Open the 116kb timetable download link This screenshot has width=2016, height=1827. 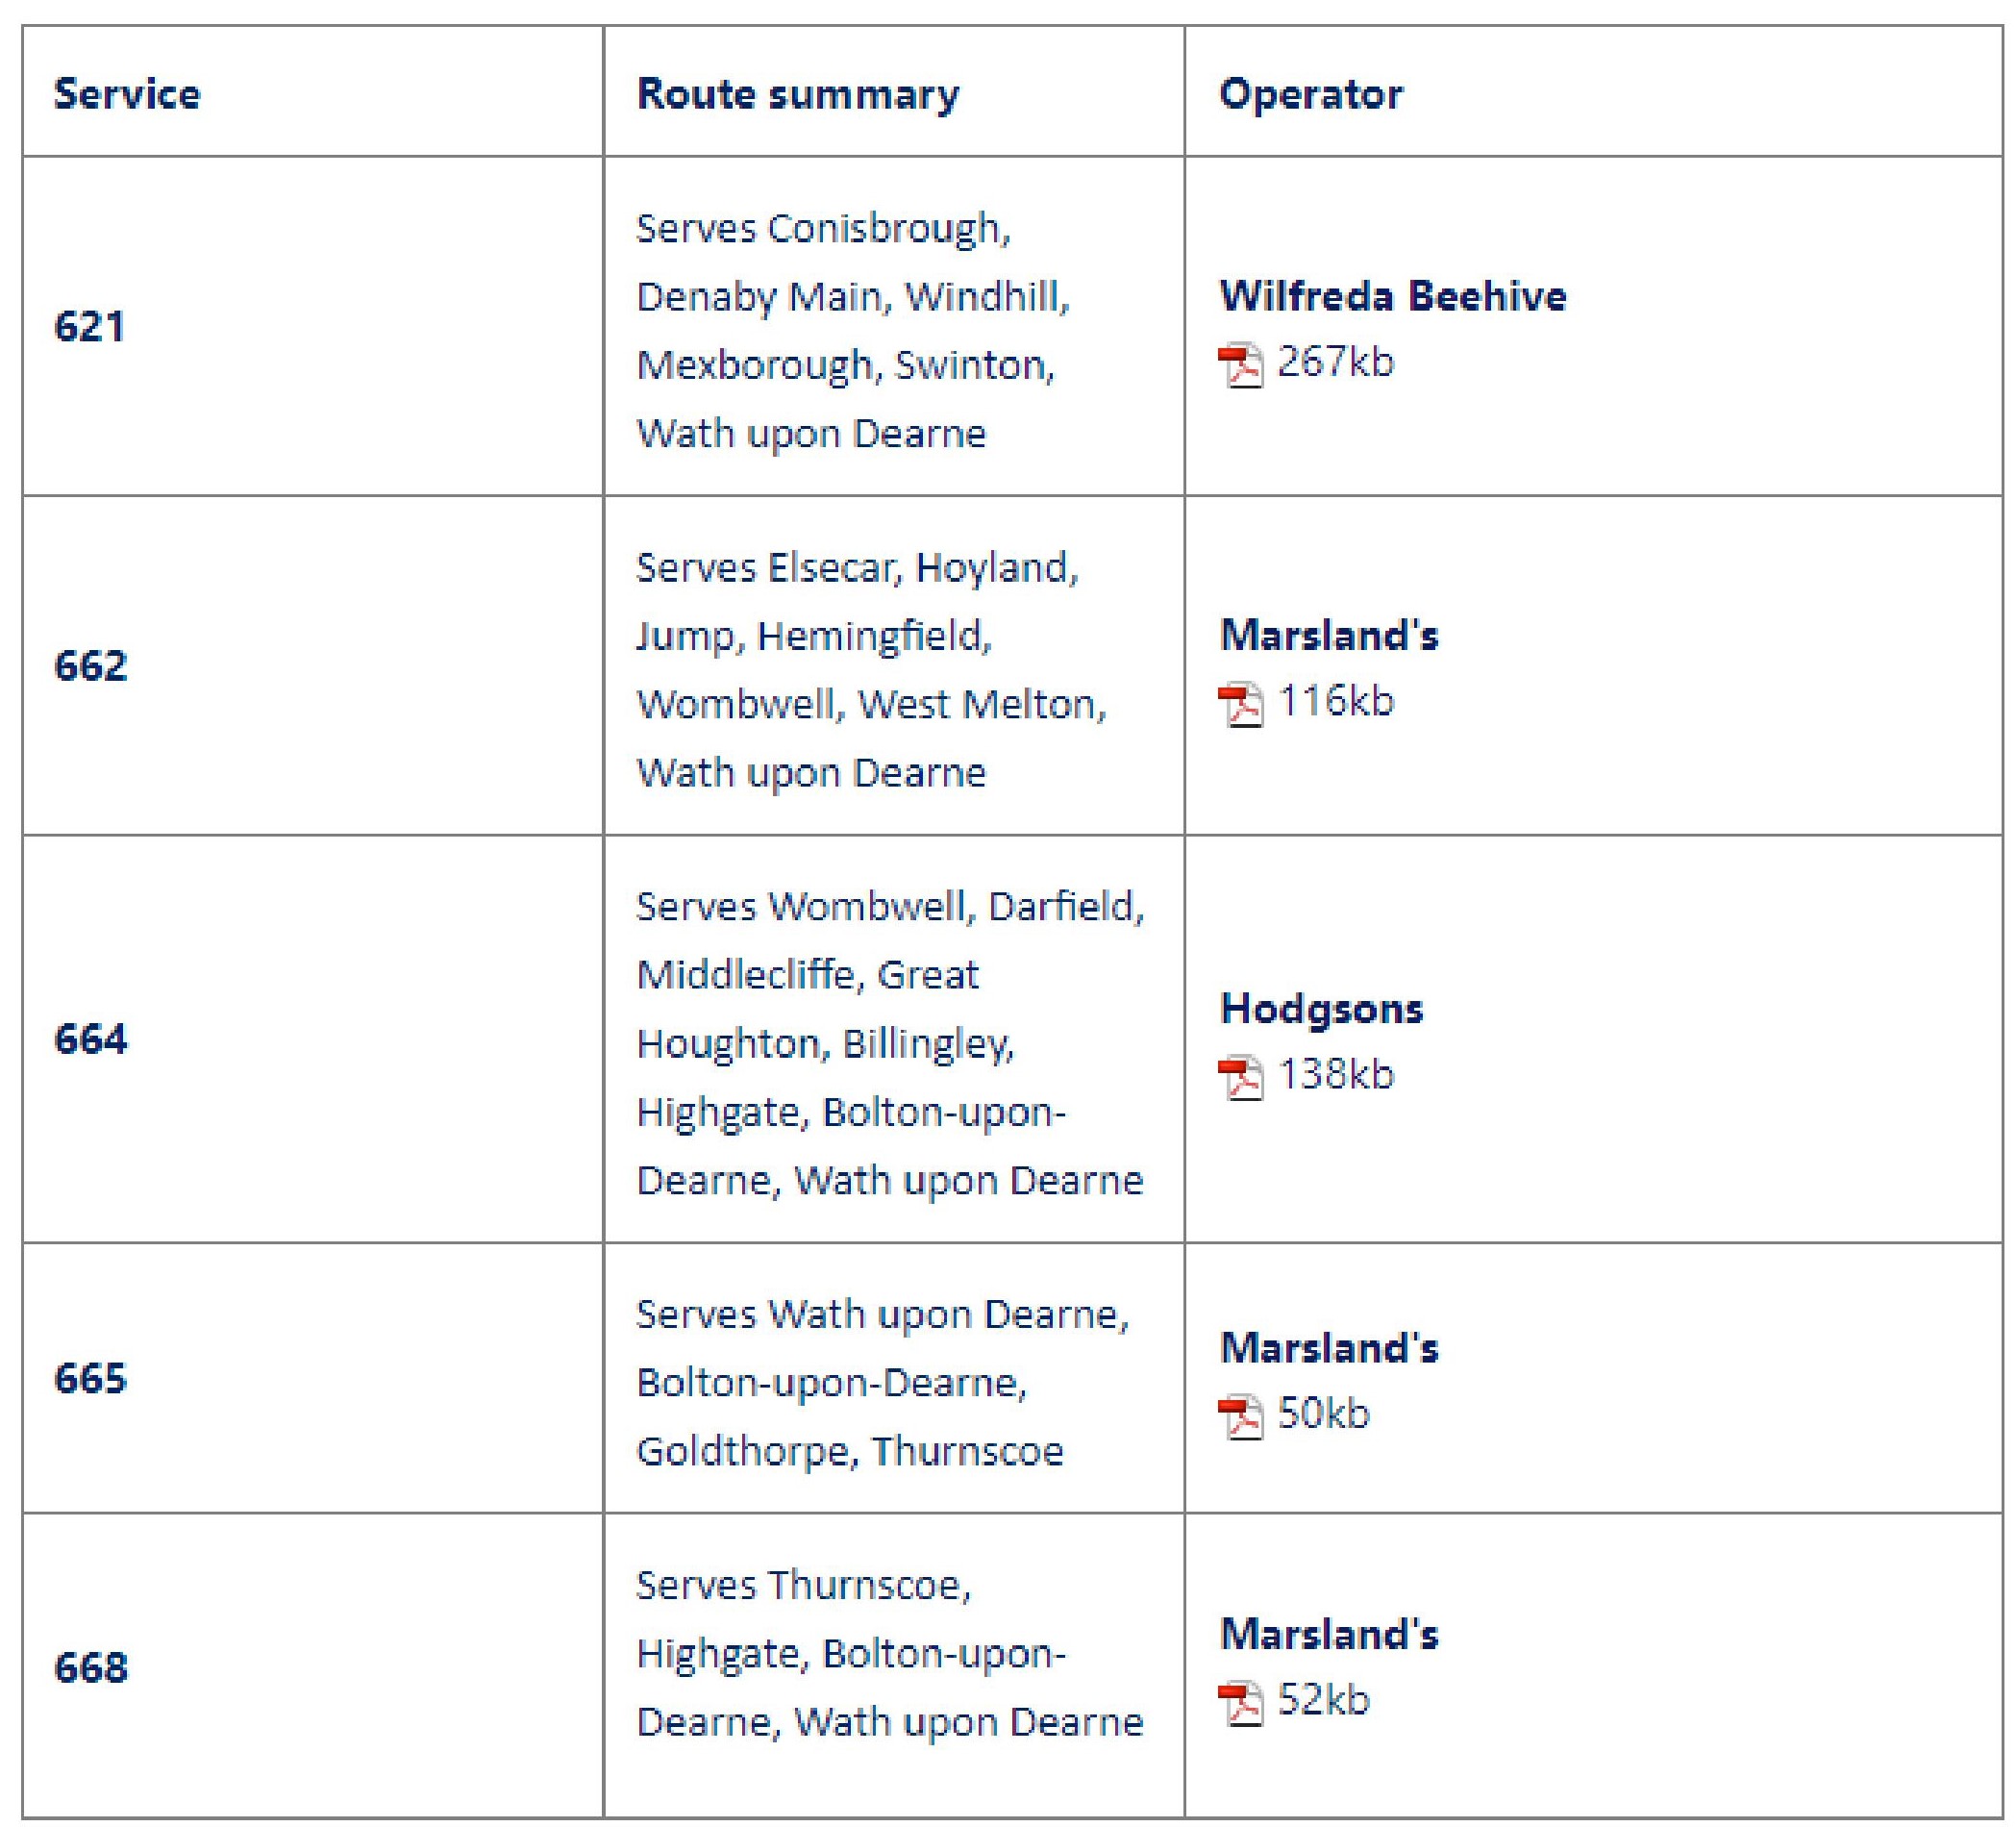(1335, 702)
